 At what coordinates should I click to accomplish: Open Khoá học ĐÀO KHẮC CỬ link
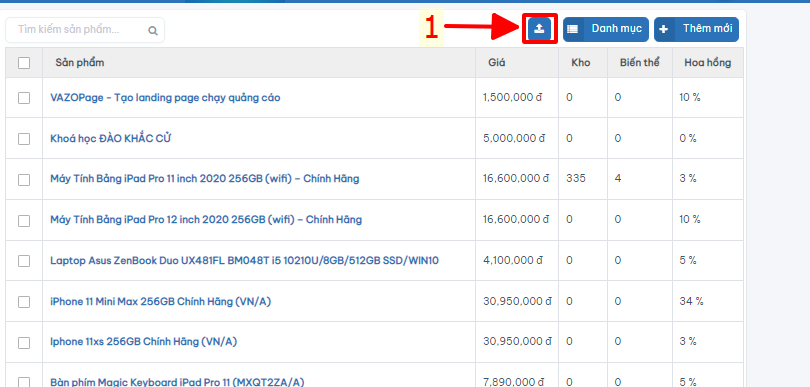click(111, 138)
